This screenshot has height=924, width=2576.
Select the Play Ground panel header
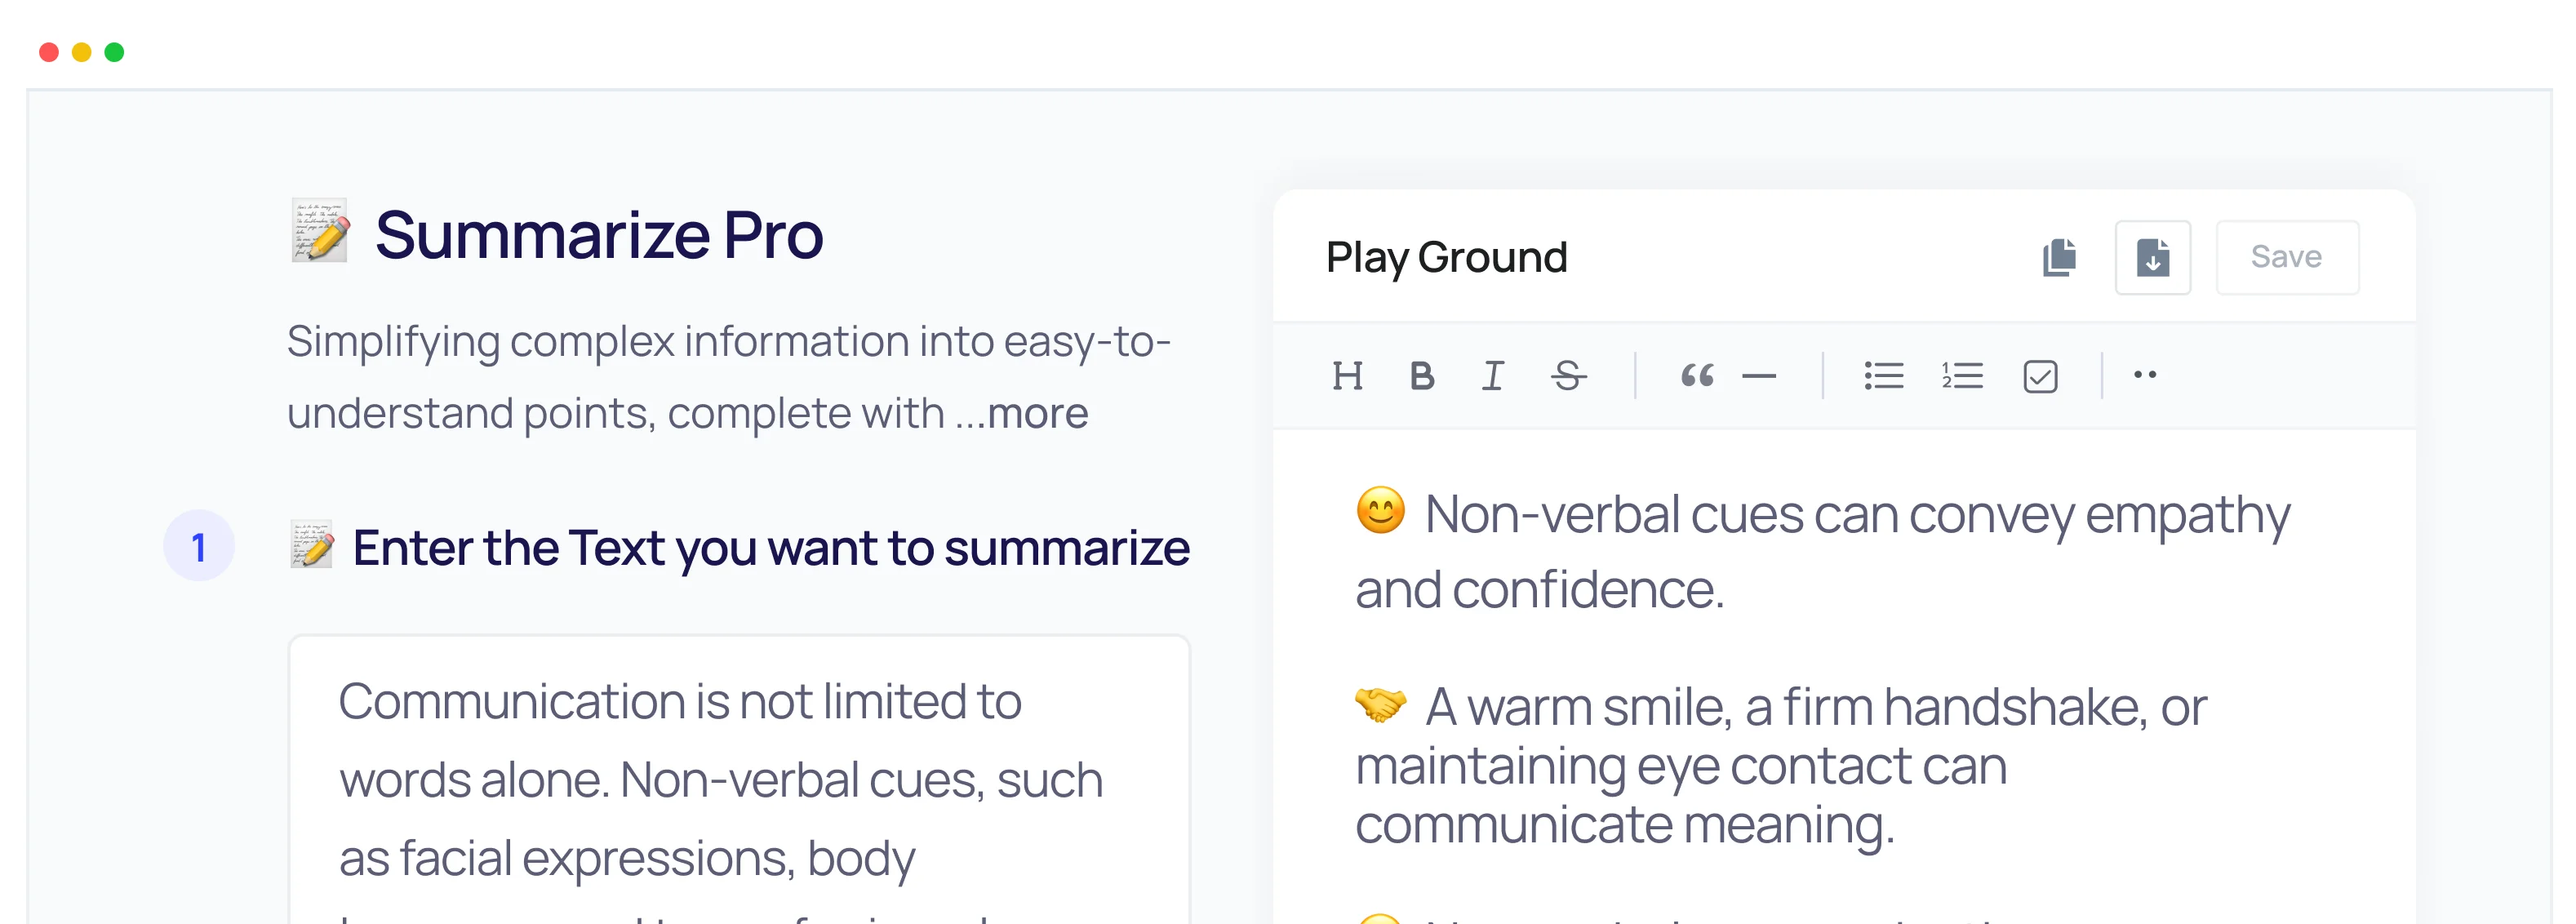point(1446,257)
